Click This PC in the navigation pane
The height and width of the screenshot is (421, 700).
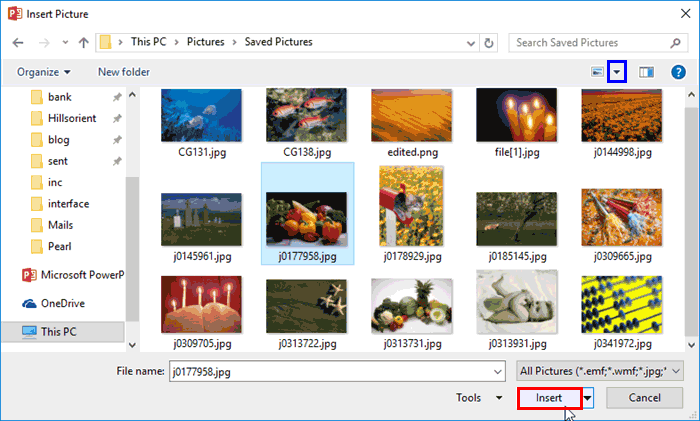pos(62,332)
